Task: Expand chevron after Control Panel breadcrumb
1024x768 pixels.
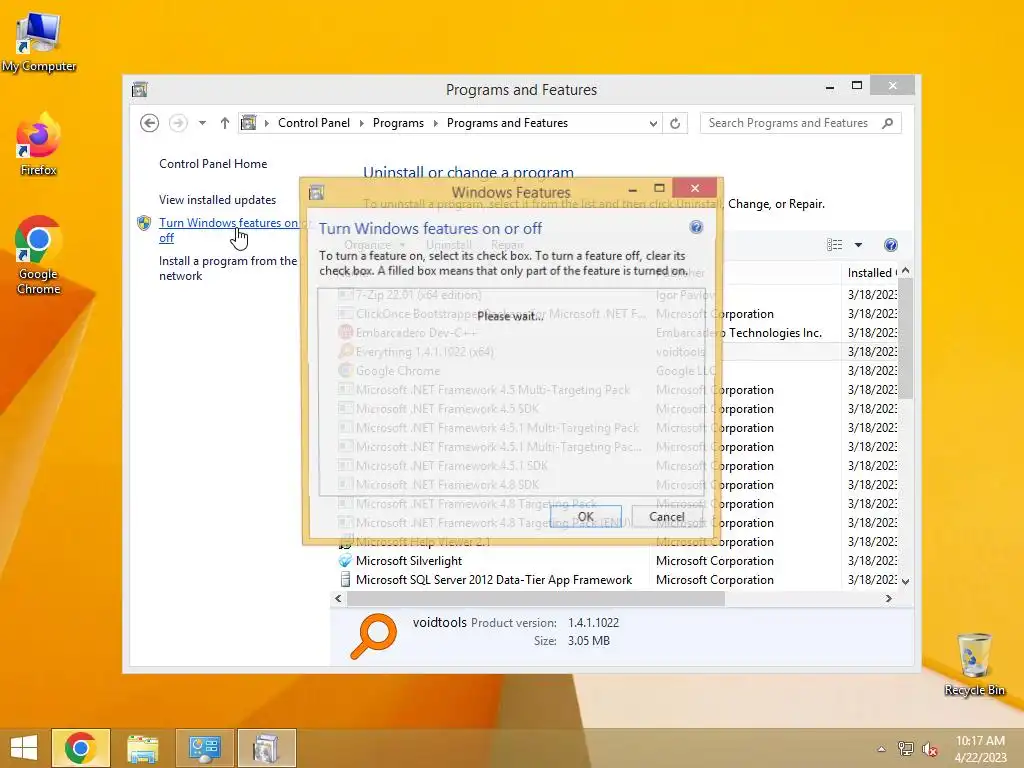Action: point(361,123)
